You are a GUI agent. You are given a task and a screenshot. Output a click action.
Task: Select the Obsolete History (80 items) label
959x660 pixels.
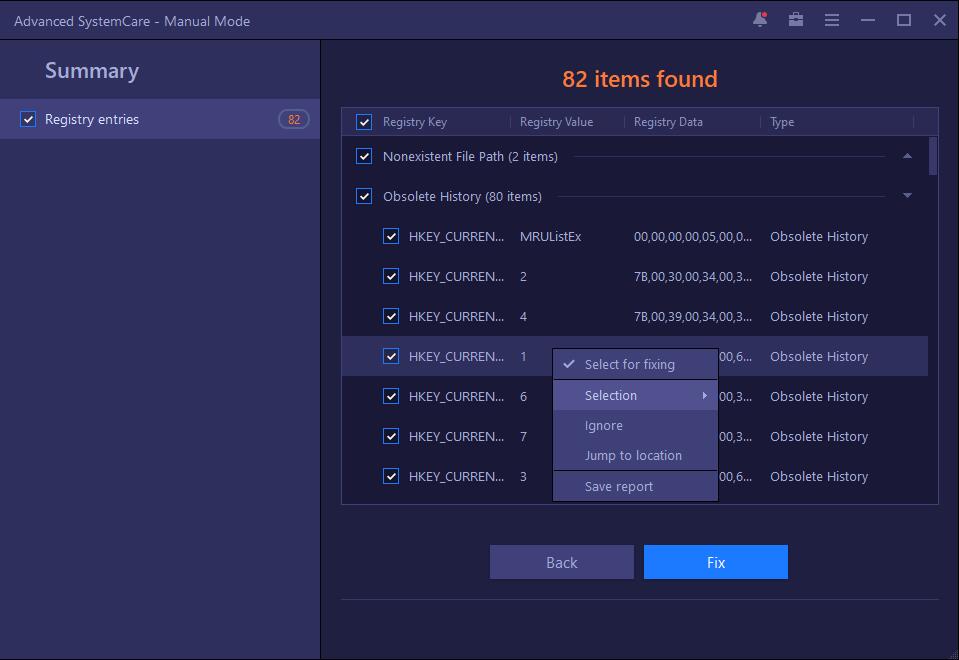point(462,196)
